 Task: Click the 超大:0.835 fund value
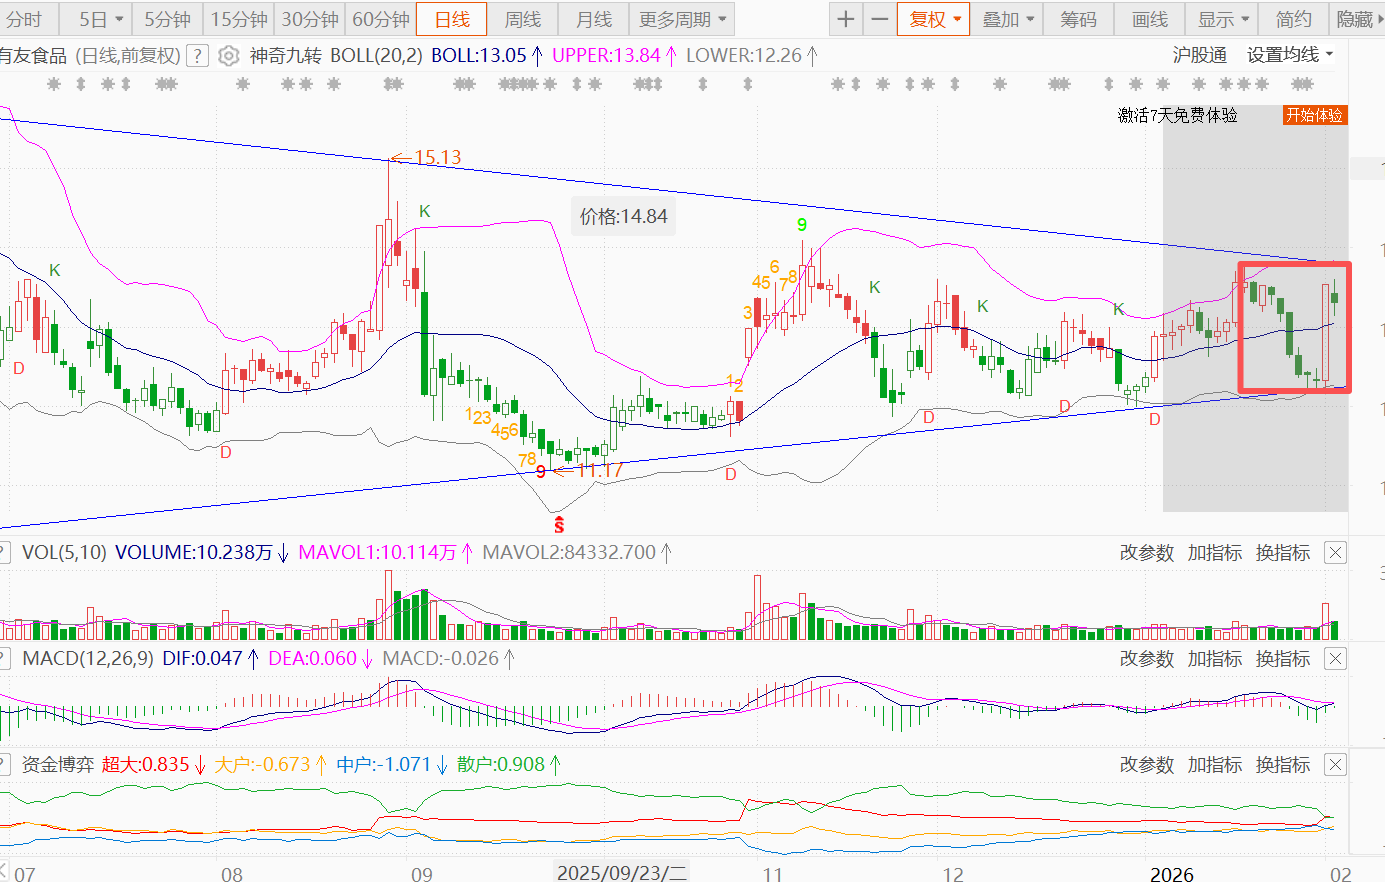[x=146, y=764]
